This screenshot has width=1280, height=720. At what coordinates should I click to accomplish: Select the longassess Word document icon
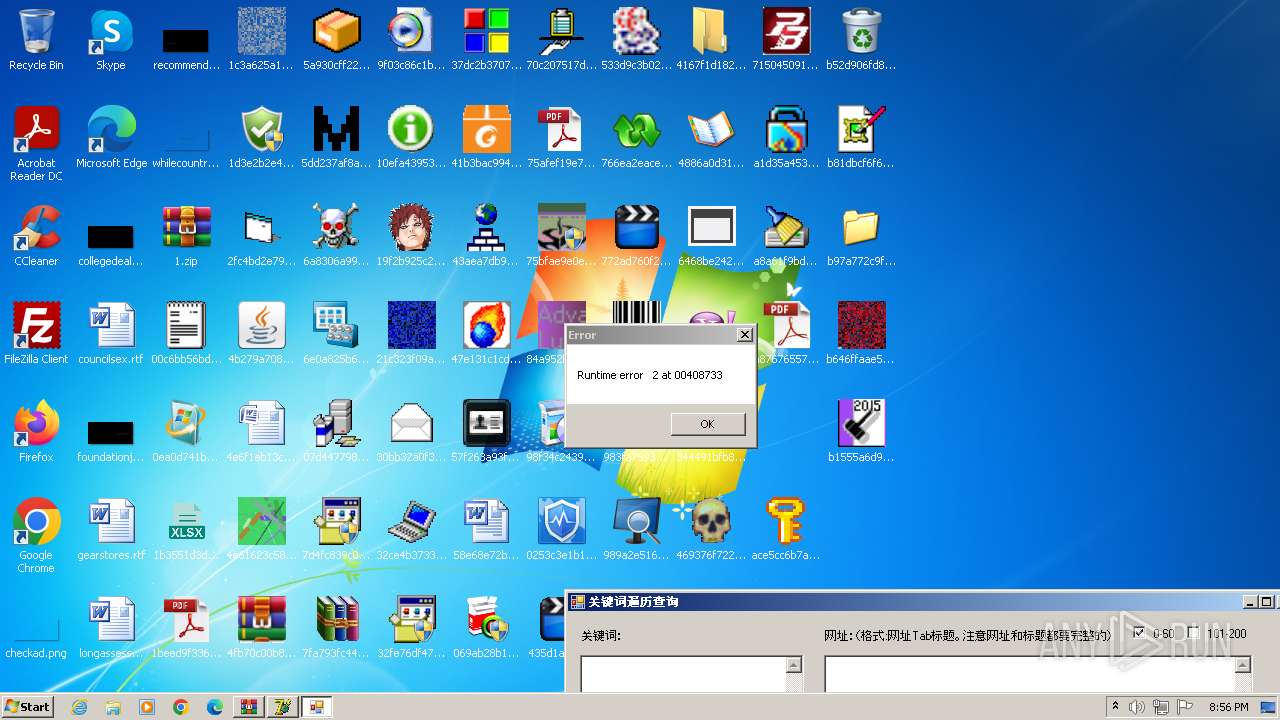tap(111, 628)
